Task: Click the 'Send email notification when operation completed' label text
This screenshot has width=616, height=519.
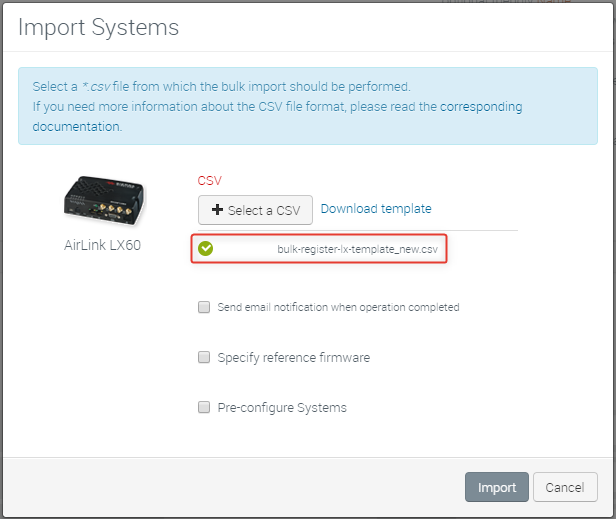Action: [338, 307]
